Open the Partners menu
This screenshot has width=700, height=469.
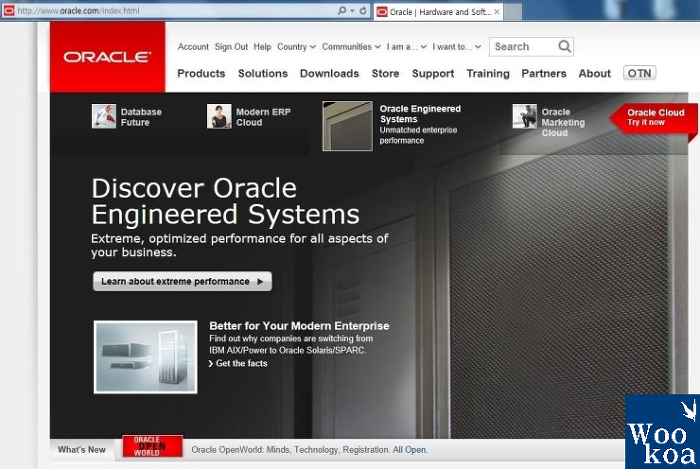544,73
